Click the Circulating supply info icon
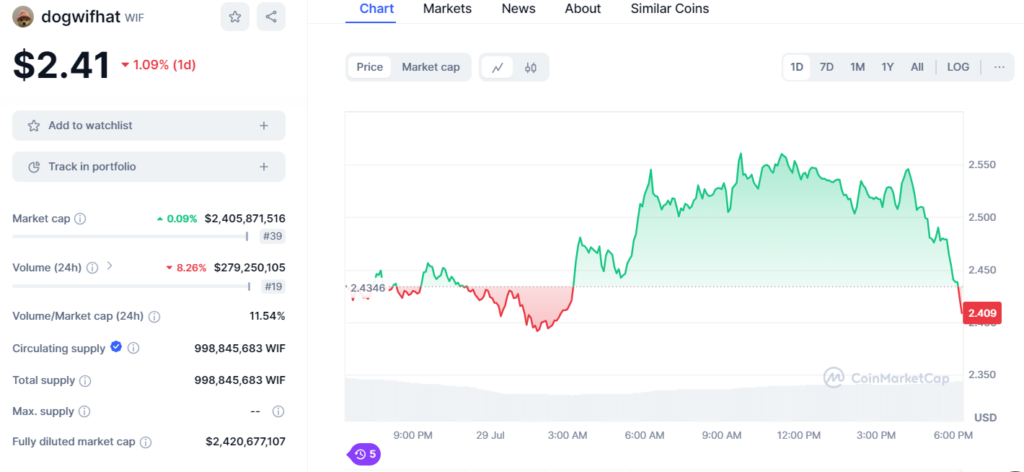This screenshot has width=1024, height=472. pyautogui.click(x=133, y=348)
